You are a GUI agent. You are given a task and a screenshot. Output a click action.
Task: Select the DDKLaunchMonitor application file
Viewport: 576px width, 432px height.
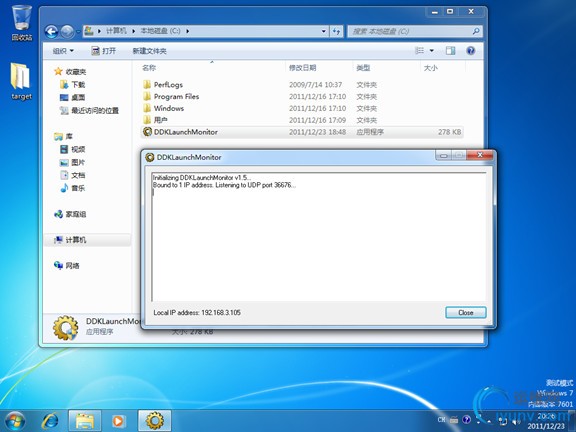[301, 132]
